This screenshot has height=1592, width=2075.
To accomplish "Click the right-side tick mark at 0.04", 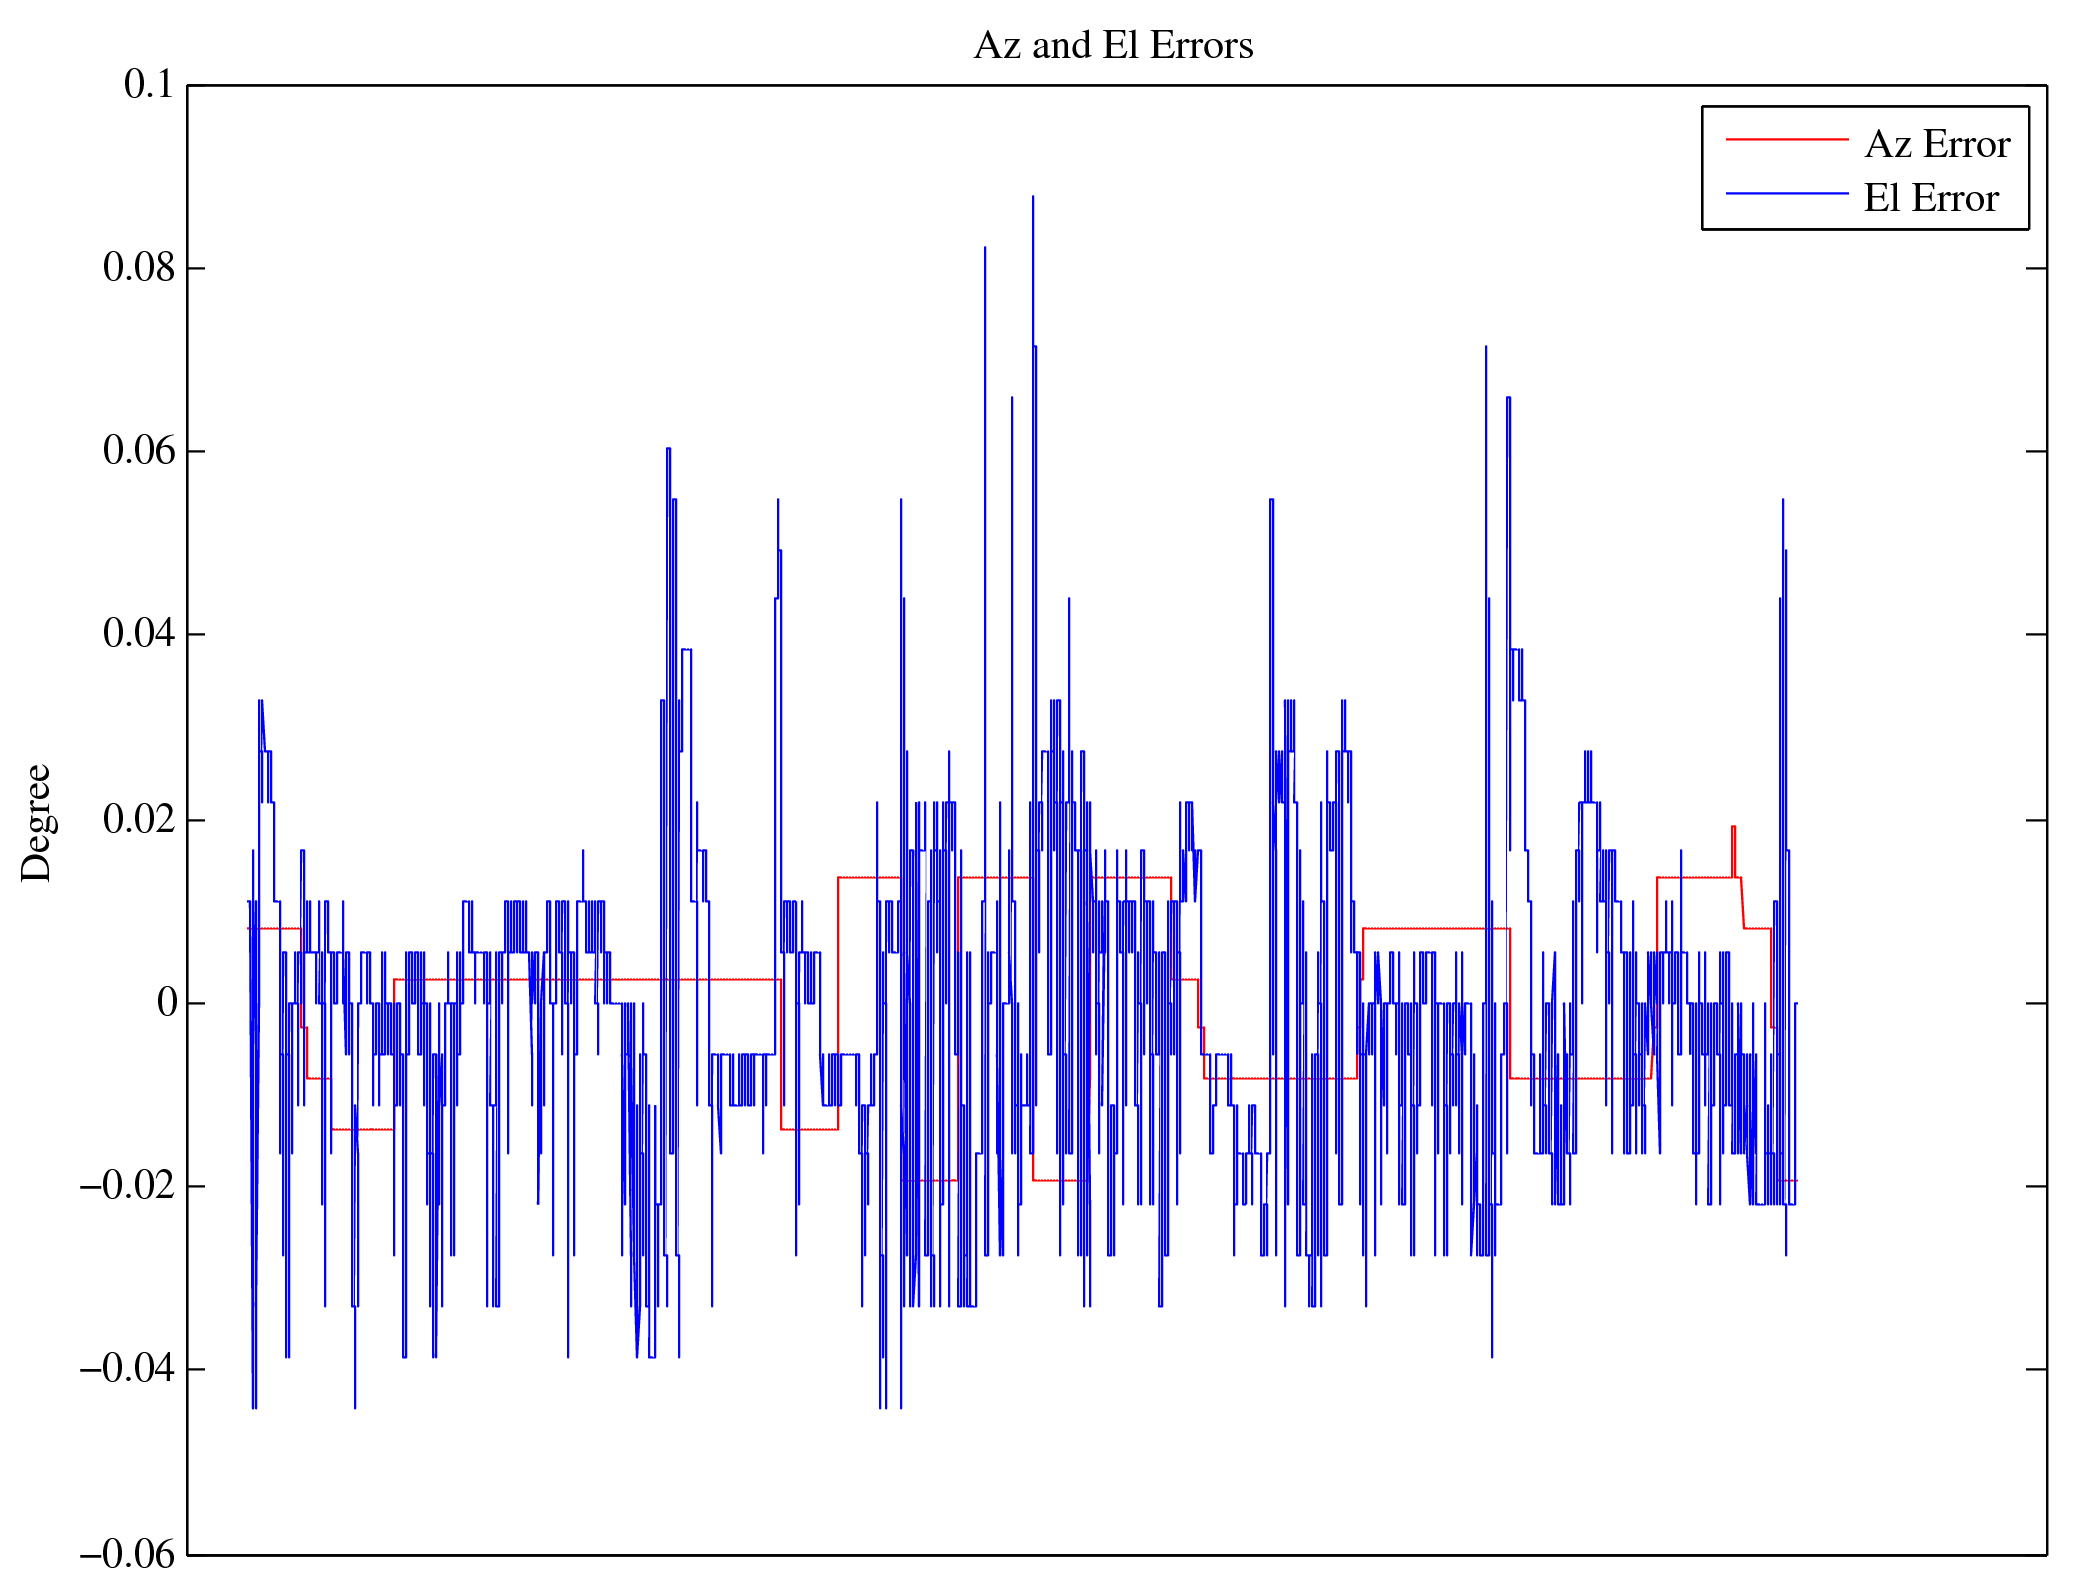I will [x=2036, y=634].
